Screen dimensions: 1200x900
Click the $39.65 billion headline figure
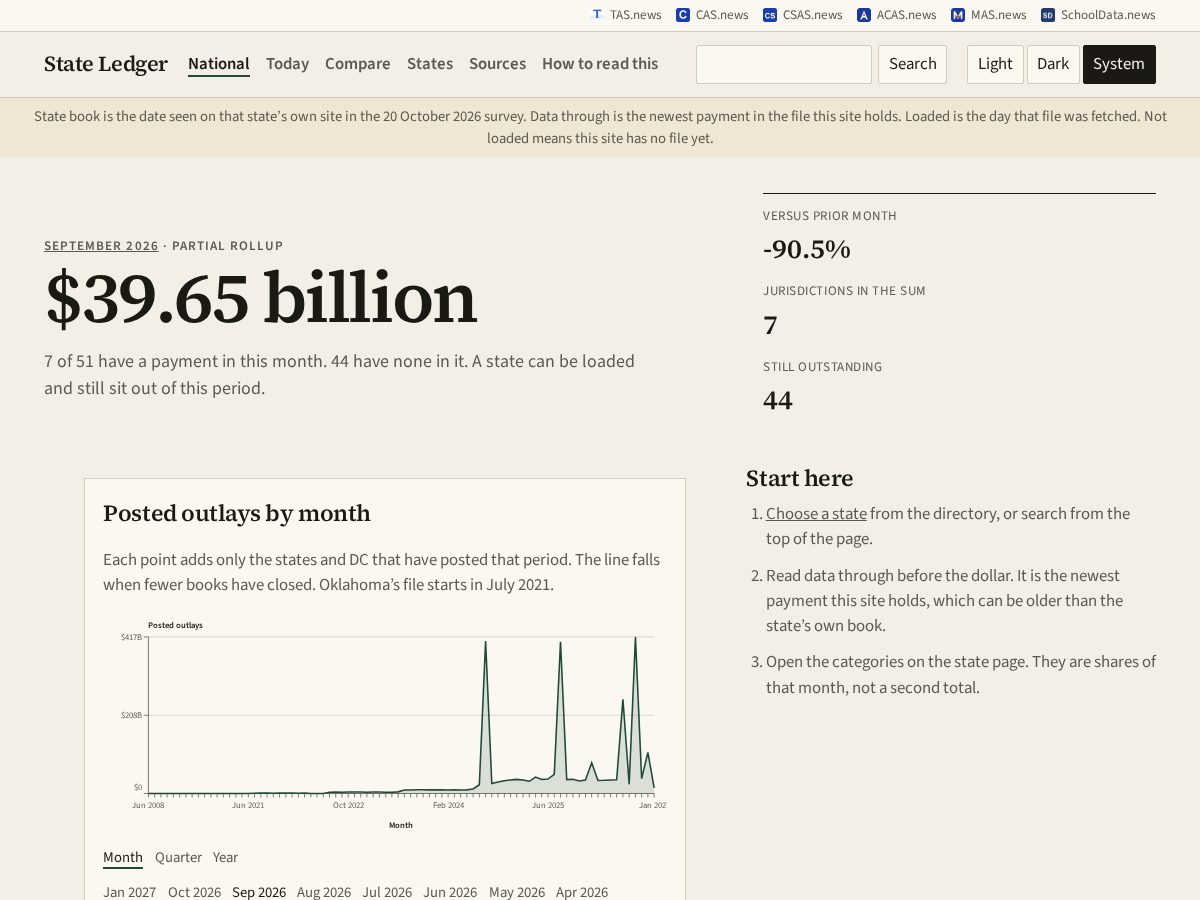(261, 298)
